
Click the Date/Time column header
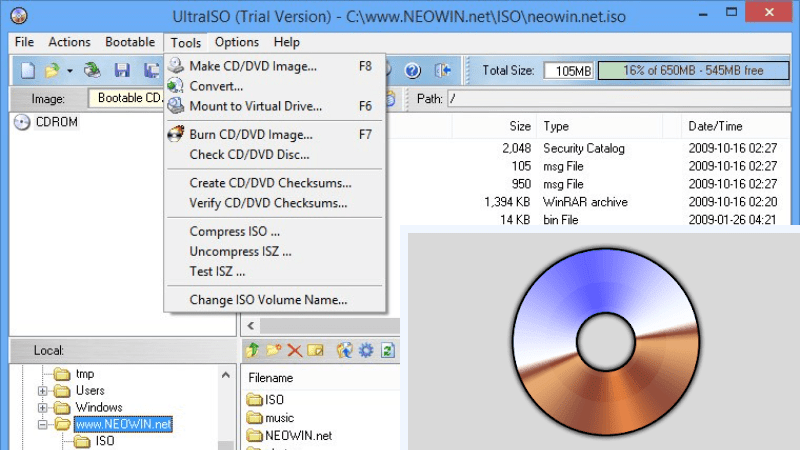coord(715,127)
